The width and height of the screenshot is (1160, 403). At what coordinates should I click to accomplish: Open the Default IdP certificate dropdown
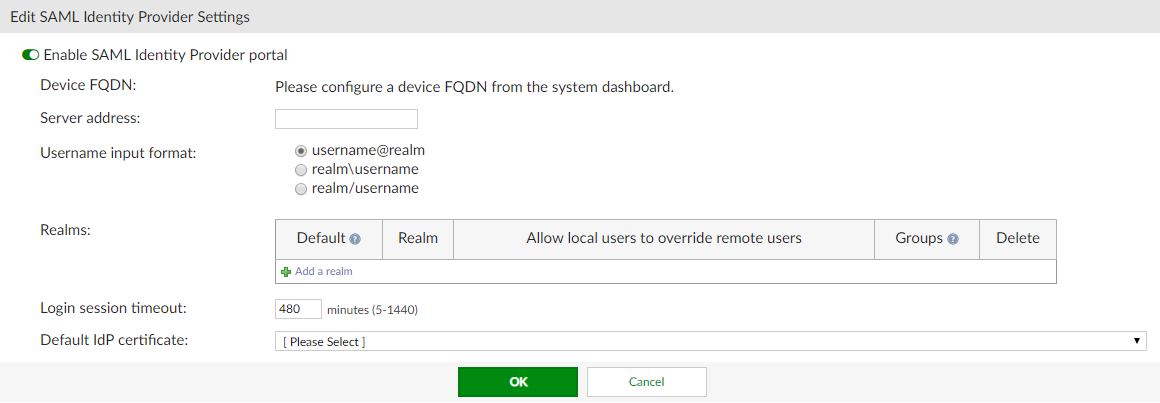[710, 342]
